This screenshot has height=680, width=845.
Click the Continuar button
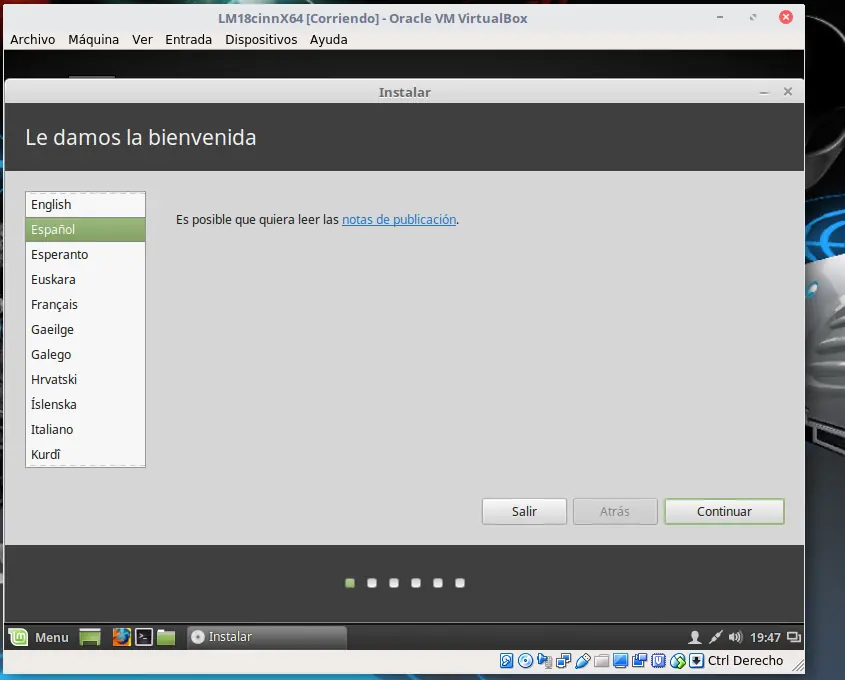click(724, 511)
